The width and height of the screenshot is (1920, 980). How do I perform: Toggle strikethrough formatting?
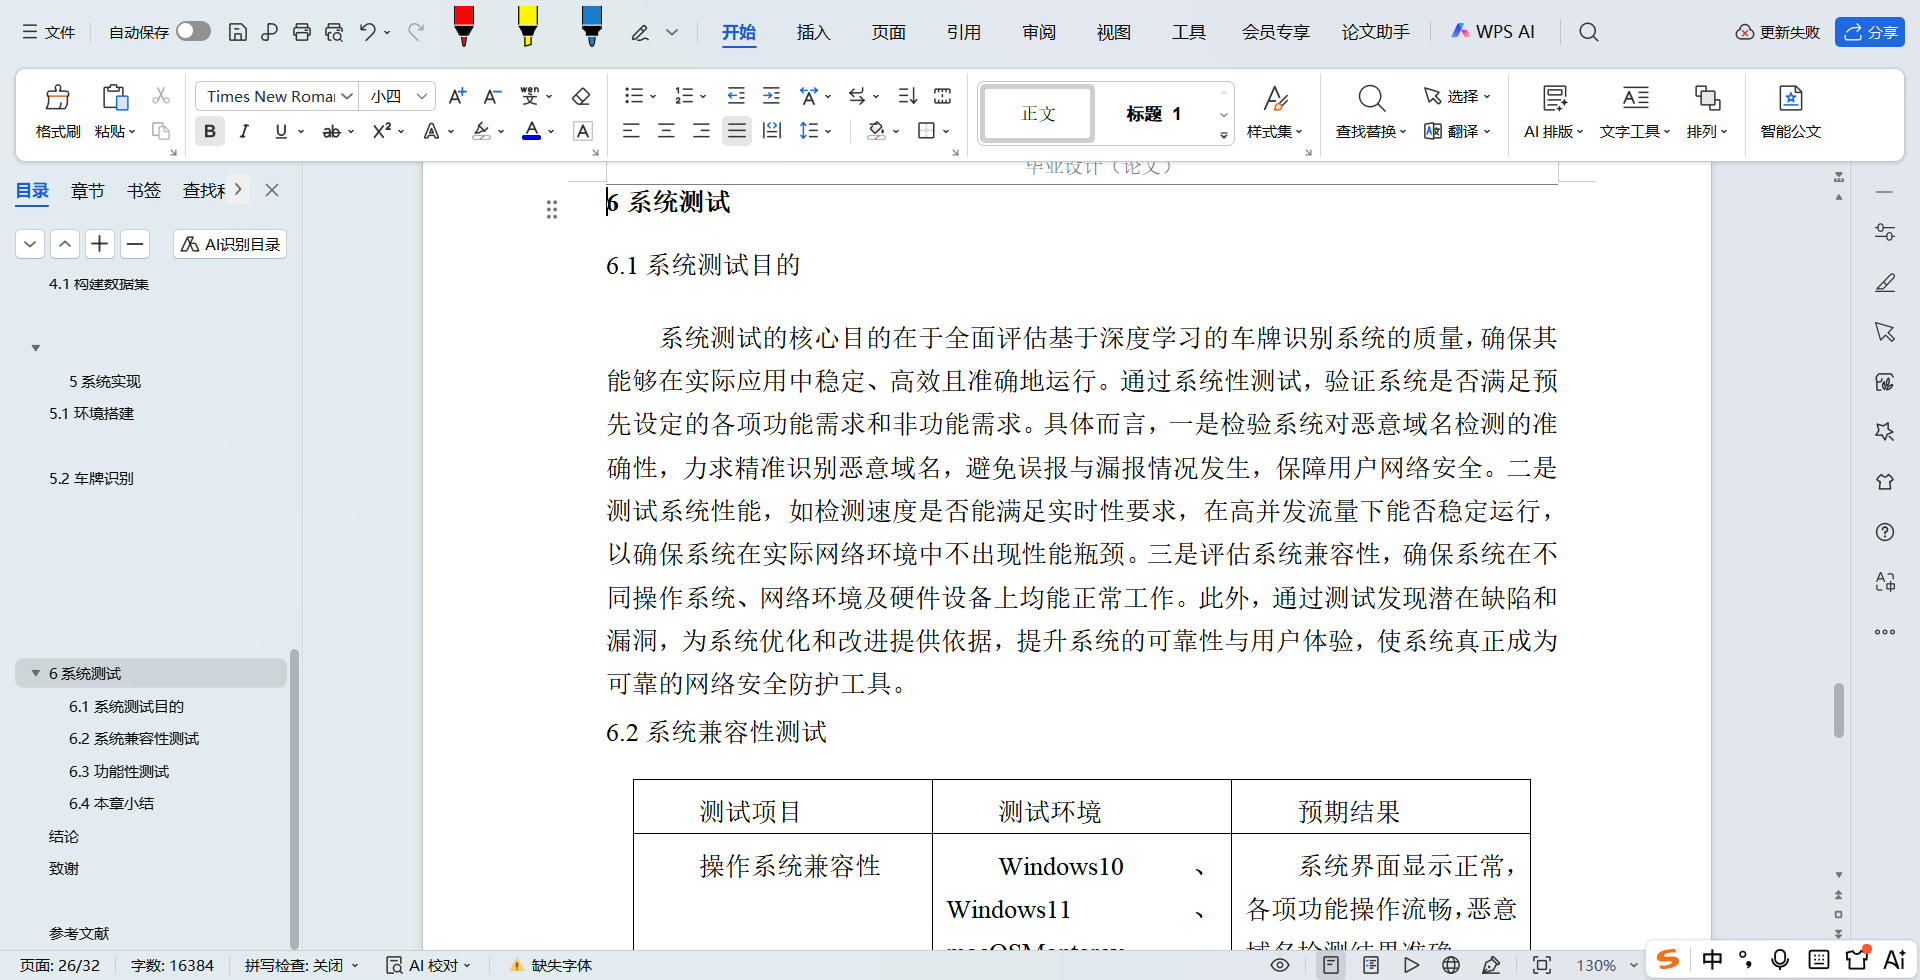tap(331, 131)
